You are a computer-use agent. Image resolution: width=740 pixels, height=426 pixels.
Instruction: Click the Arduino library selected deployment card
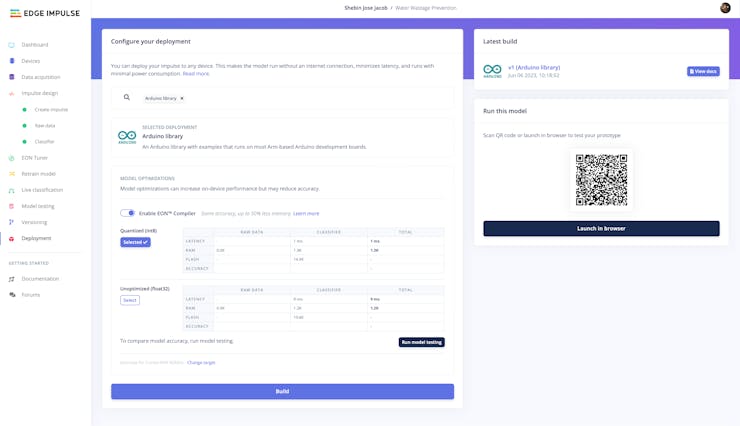[282, 137]
